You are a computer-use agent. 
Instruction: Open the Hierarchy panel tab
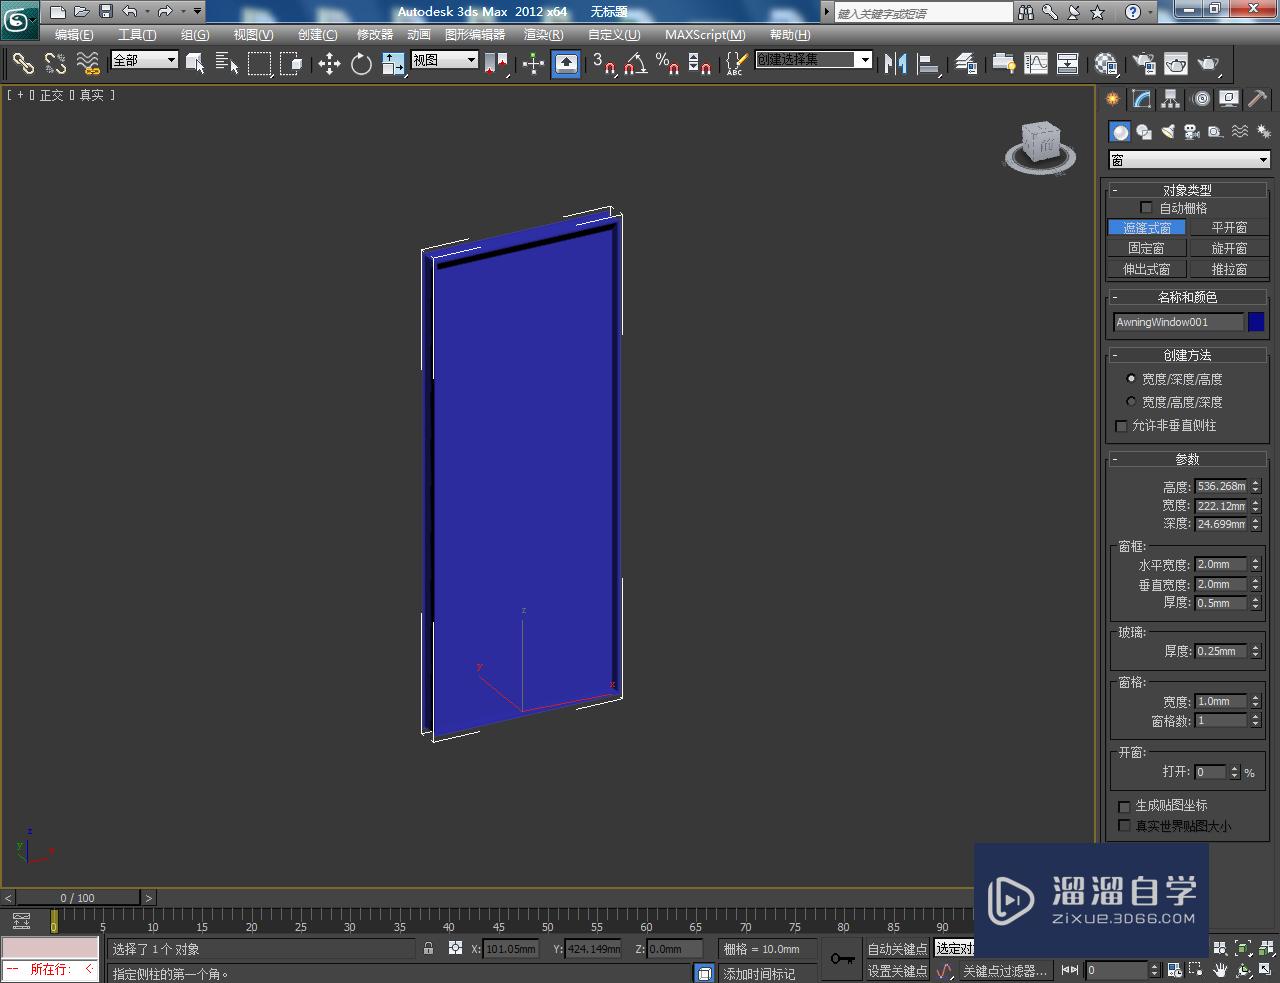point(1171,99)
